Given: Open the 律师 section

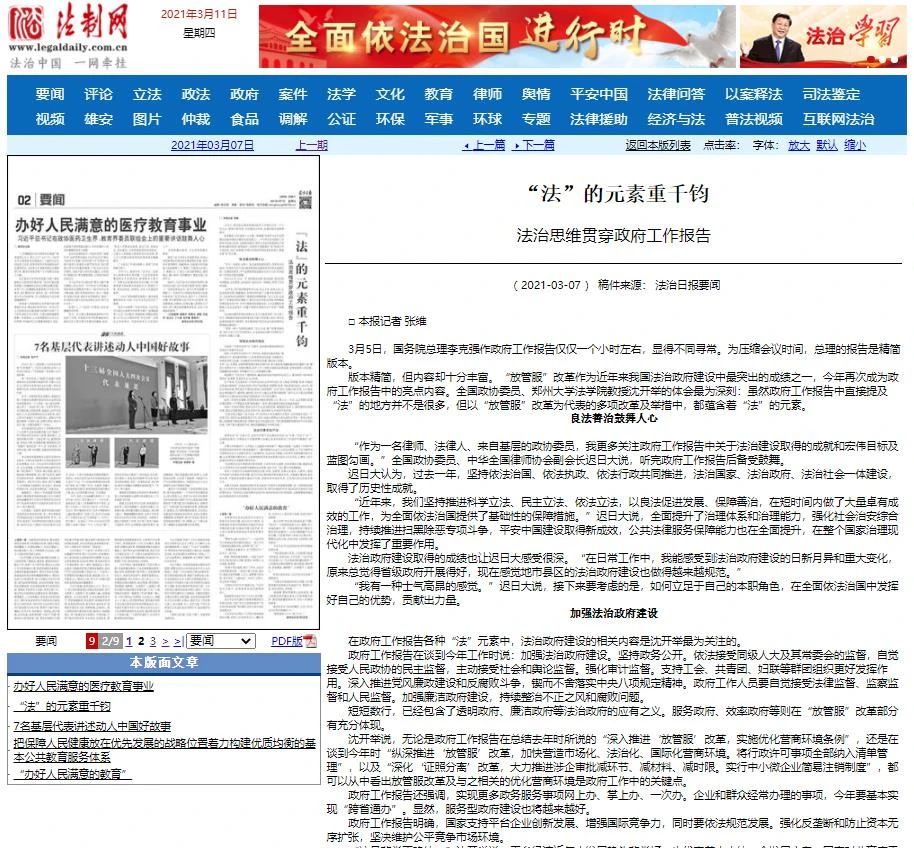Looking at the screenshot, I should tap(487, 94).
